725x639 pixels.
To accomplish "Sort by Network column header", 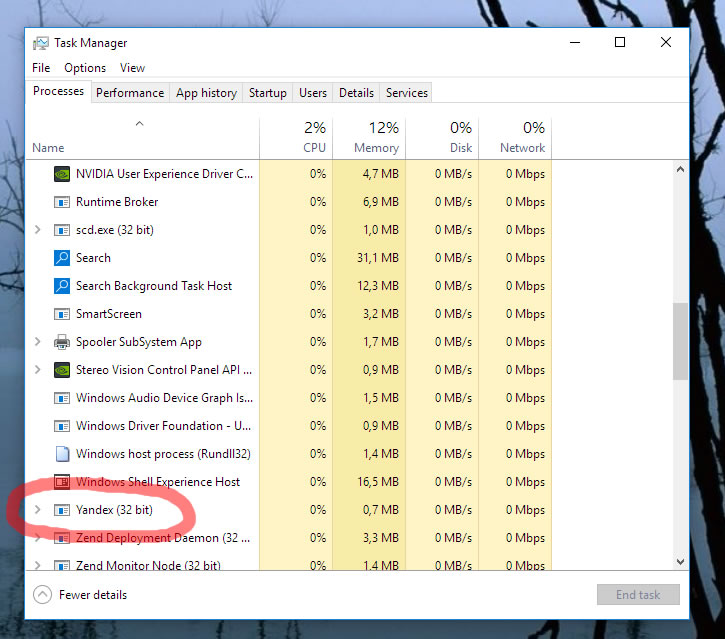I will [515, 139].
